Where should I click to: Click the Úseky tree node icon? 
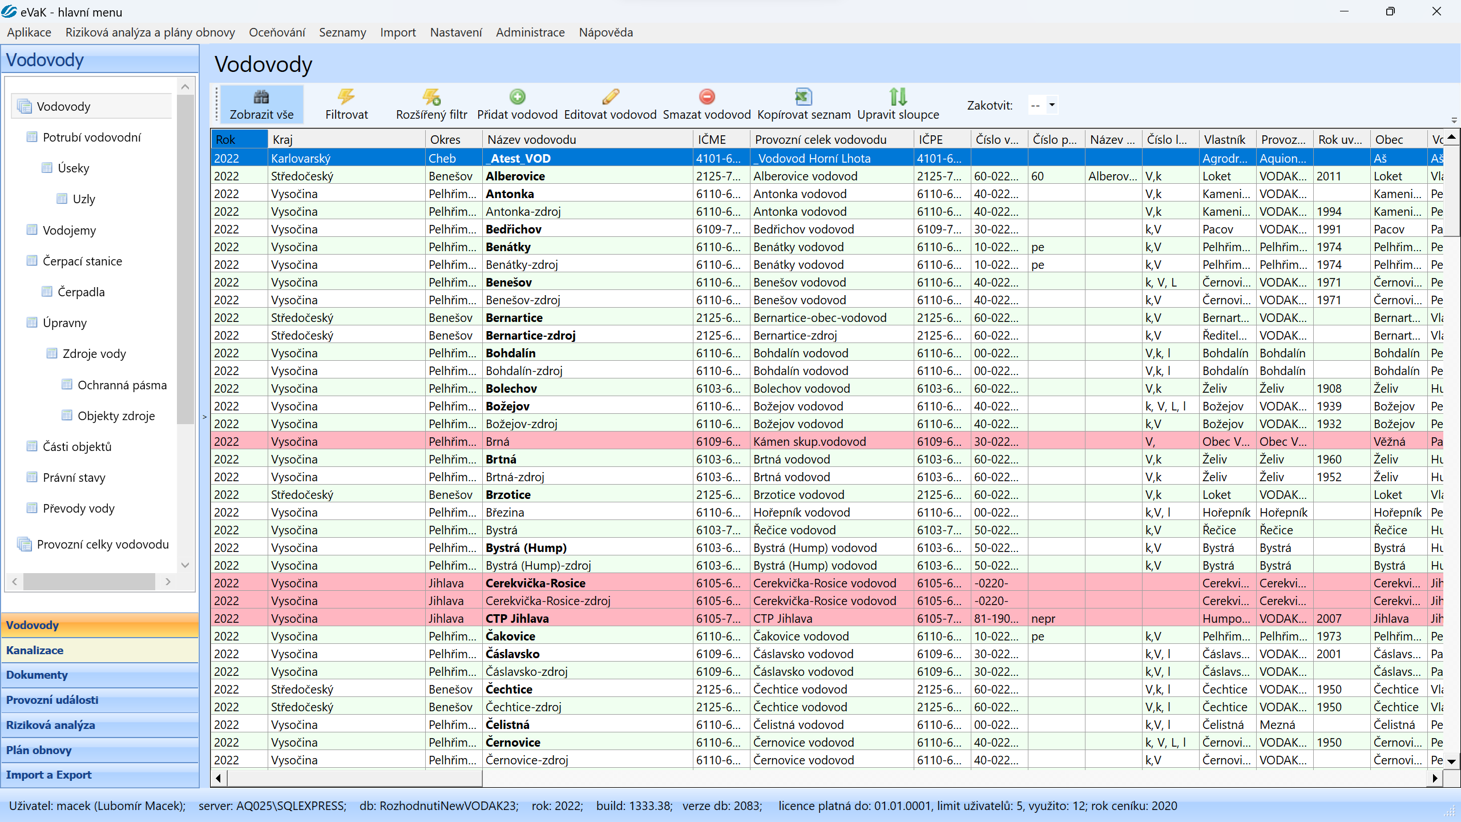pos(47,168)
